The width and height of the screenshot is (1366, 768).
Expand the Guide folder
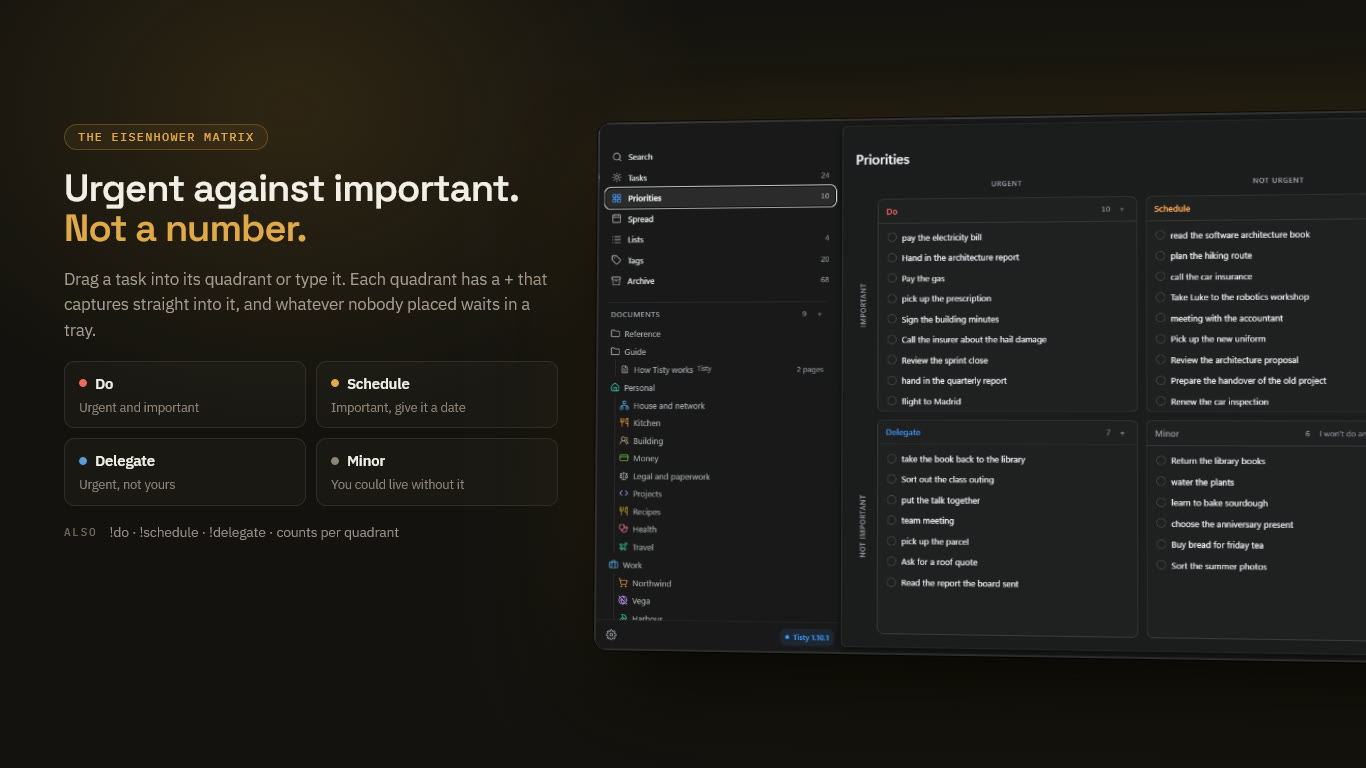point(629,352)
